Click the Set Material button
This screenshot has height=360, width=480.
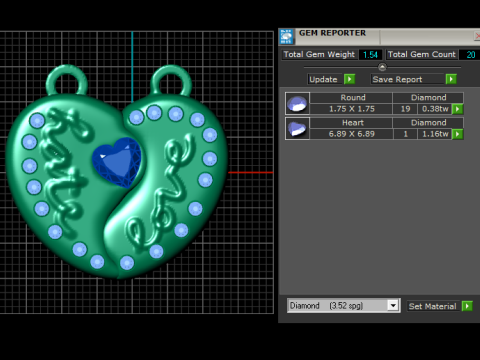pos(433,306)
